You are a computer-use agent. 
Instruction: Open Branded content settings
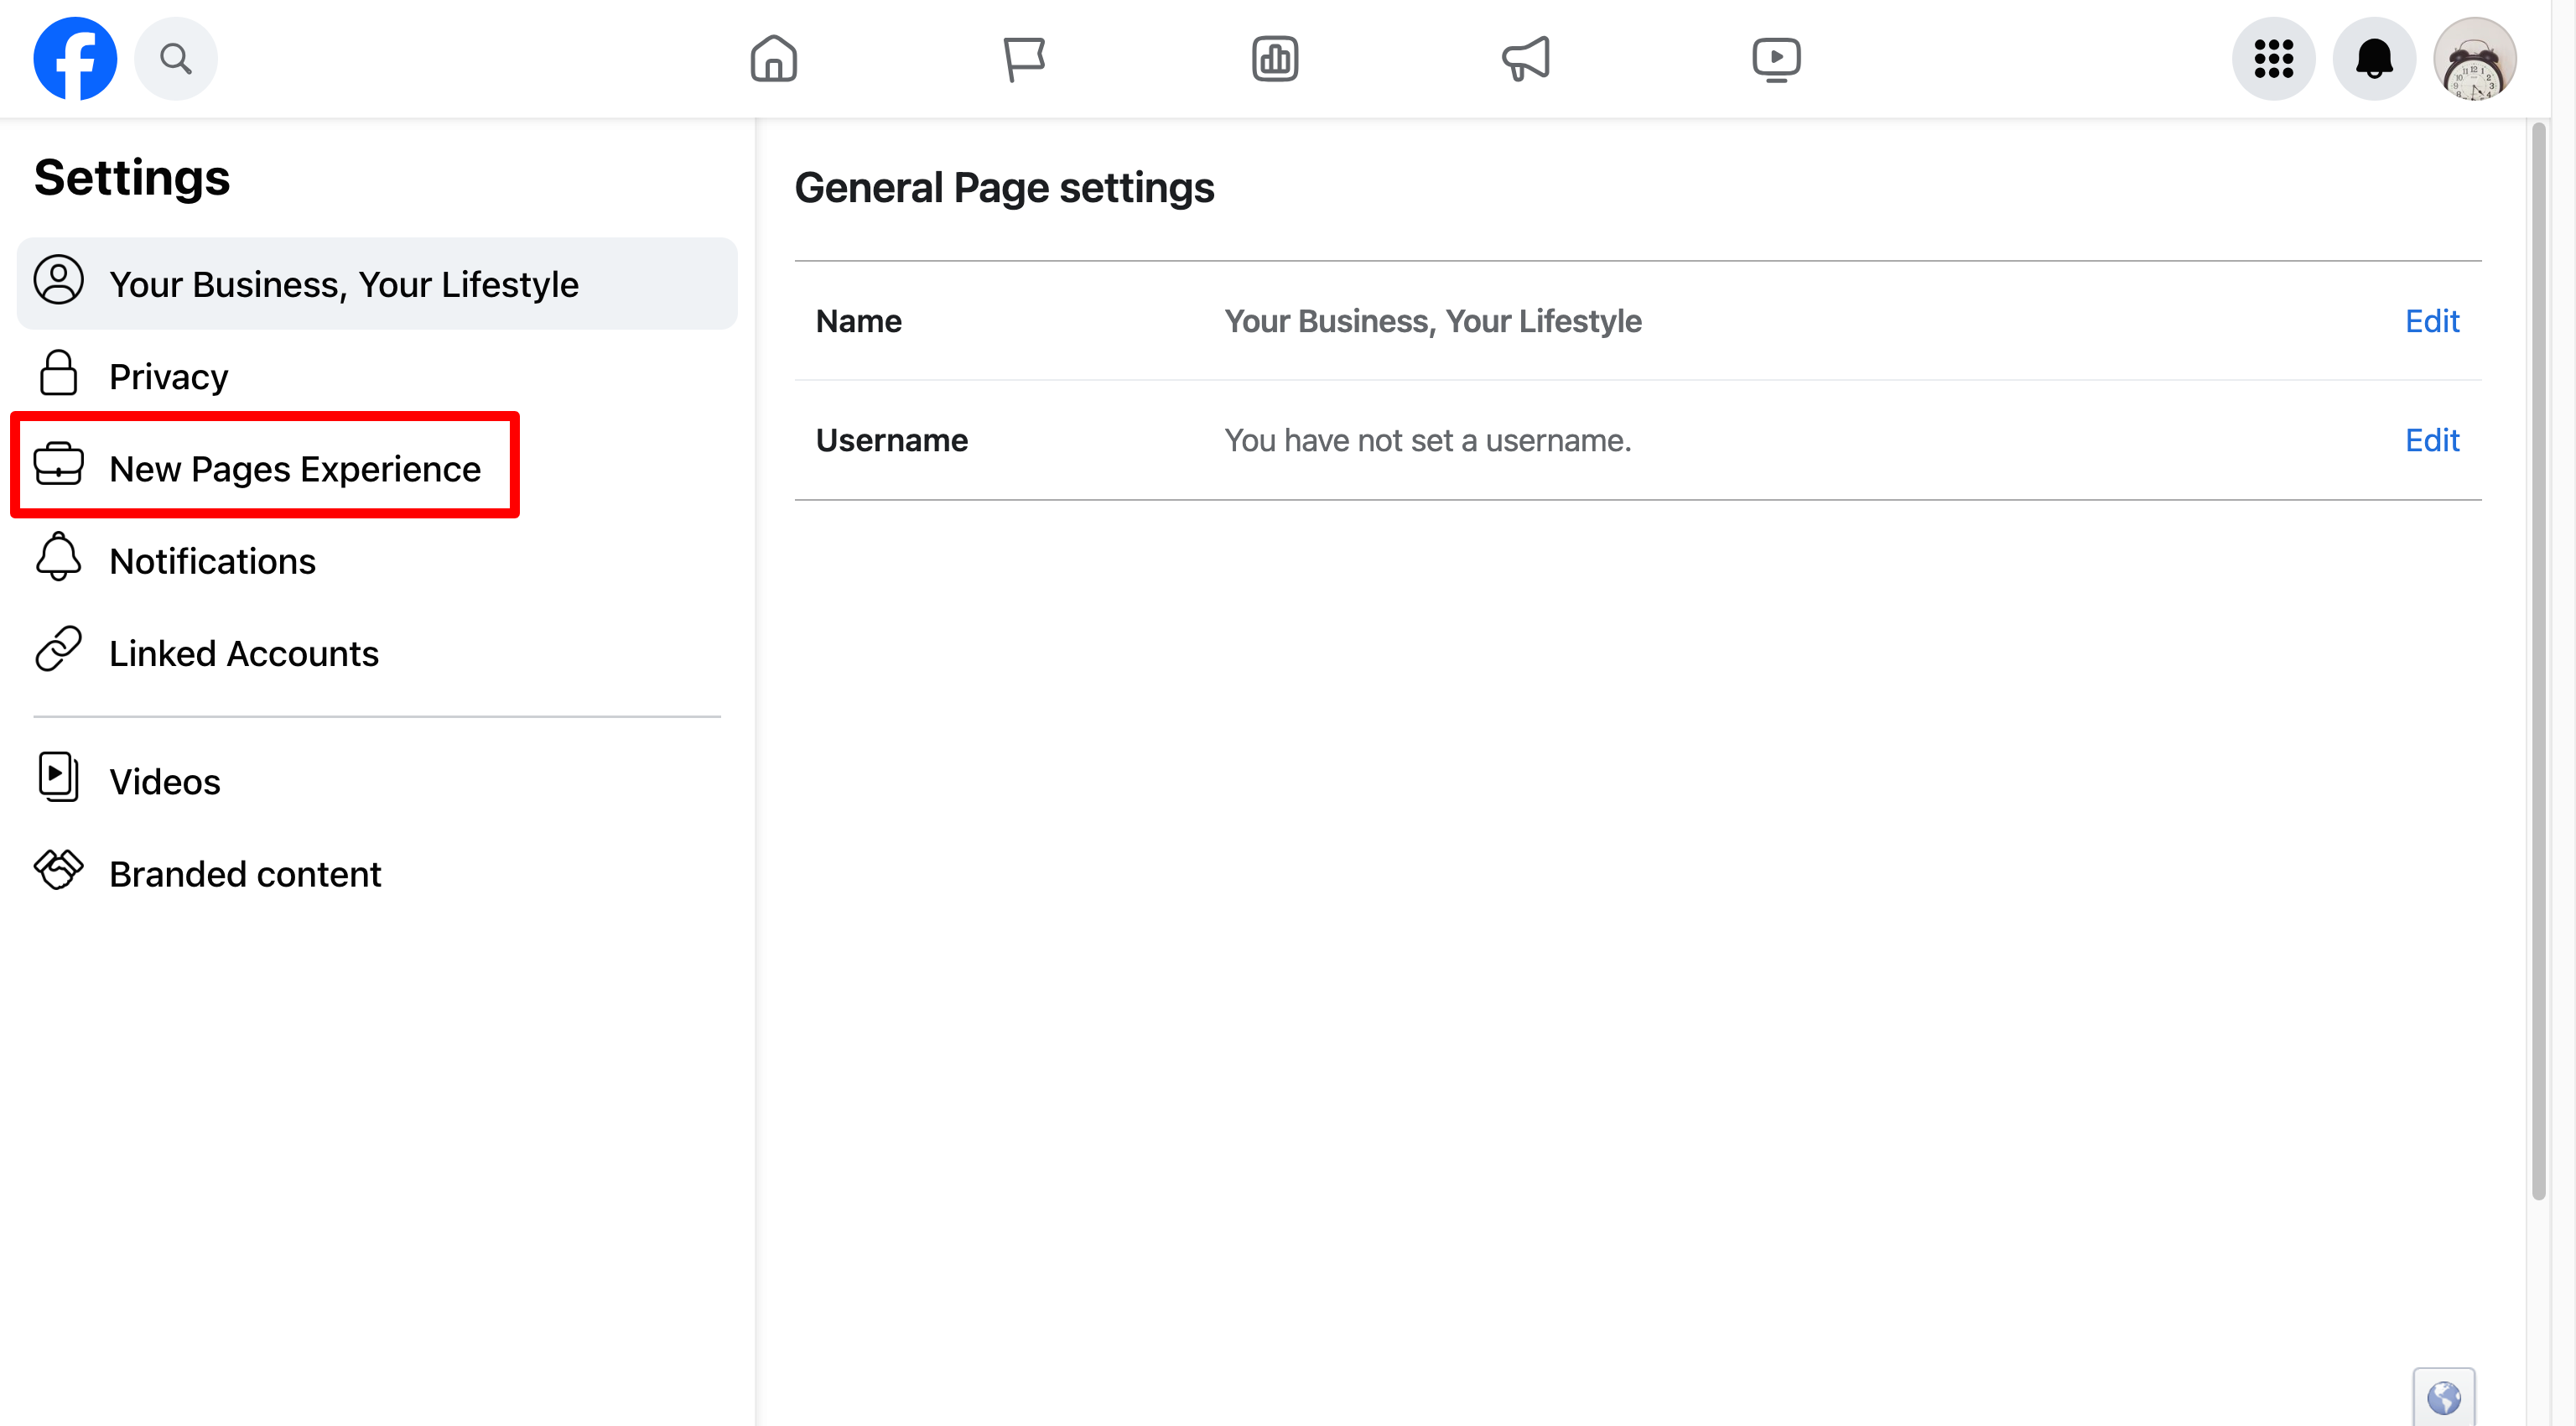pos(244,873)
